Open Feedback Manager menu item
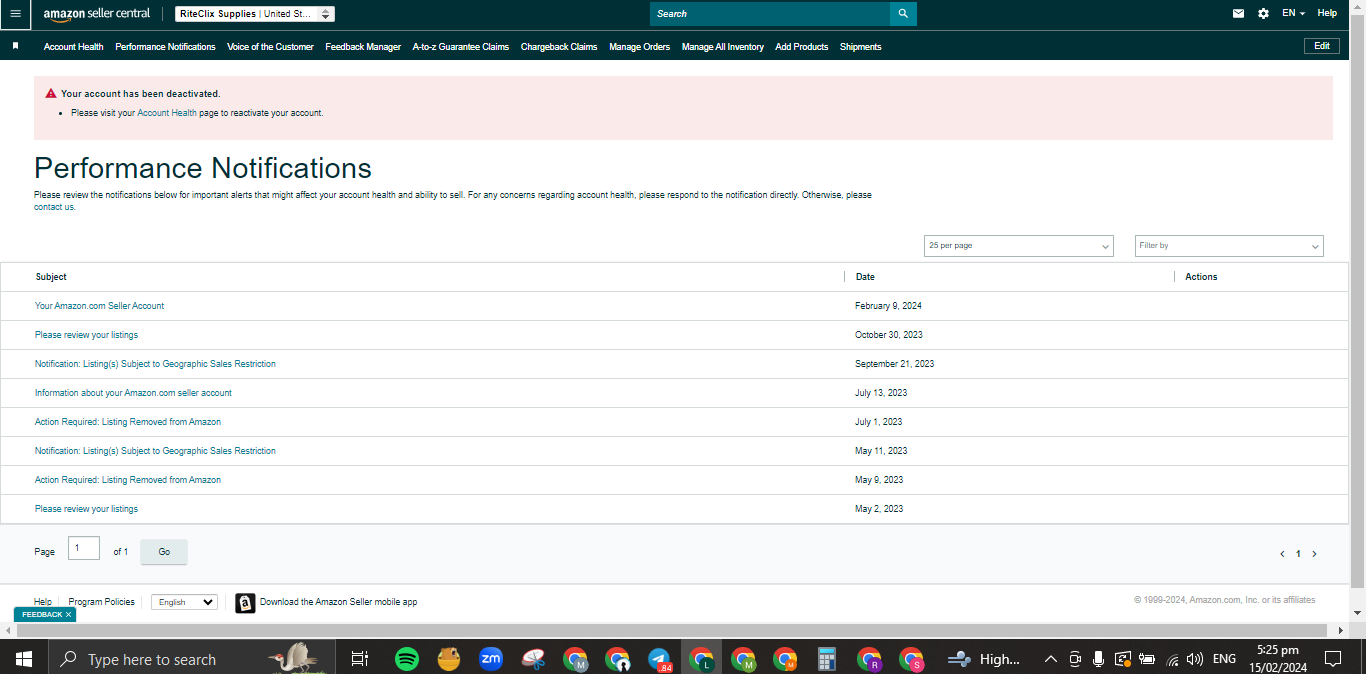The height and width of the screenshot is (674, 1366). (363, 47)
